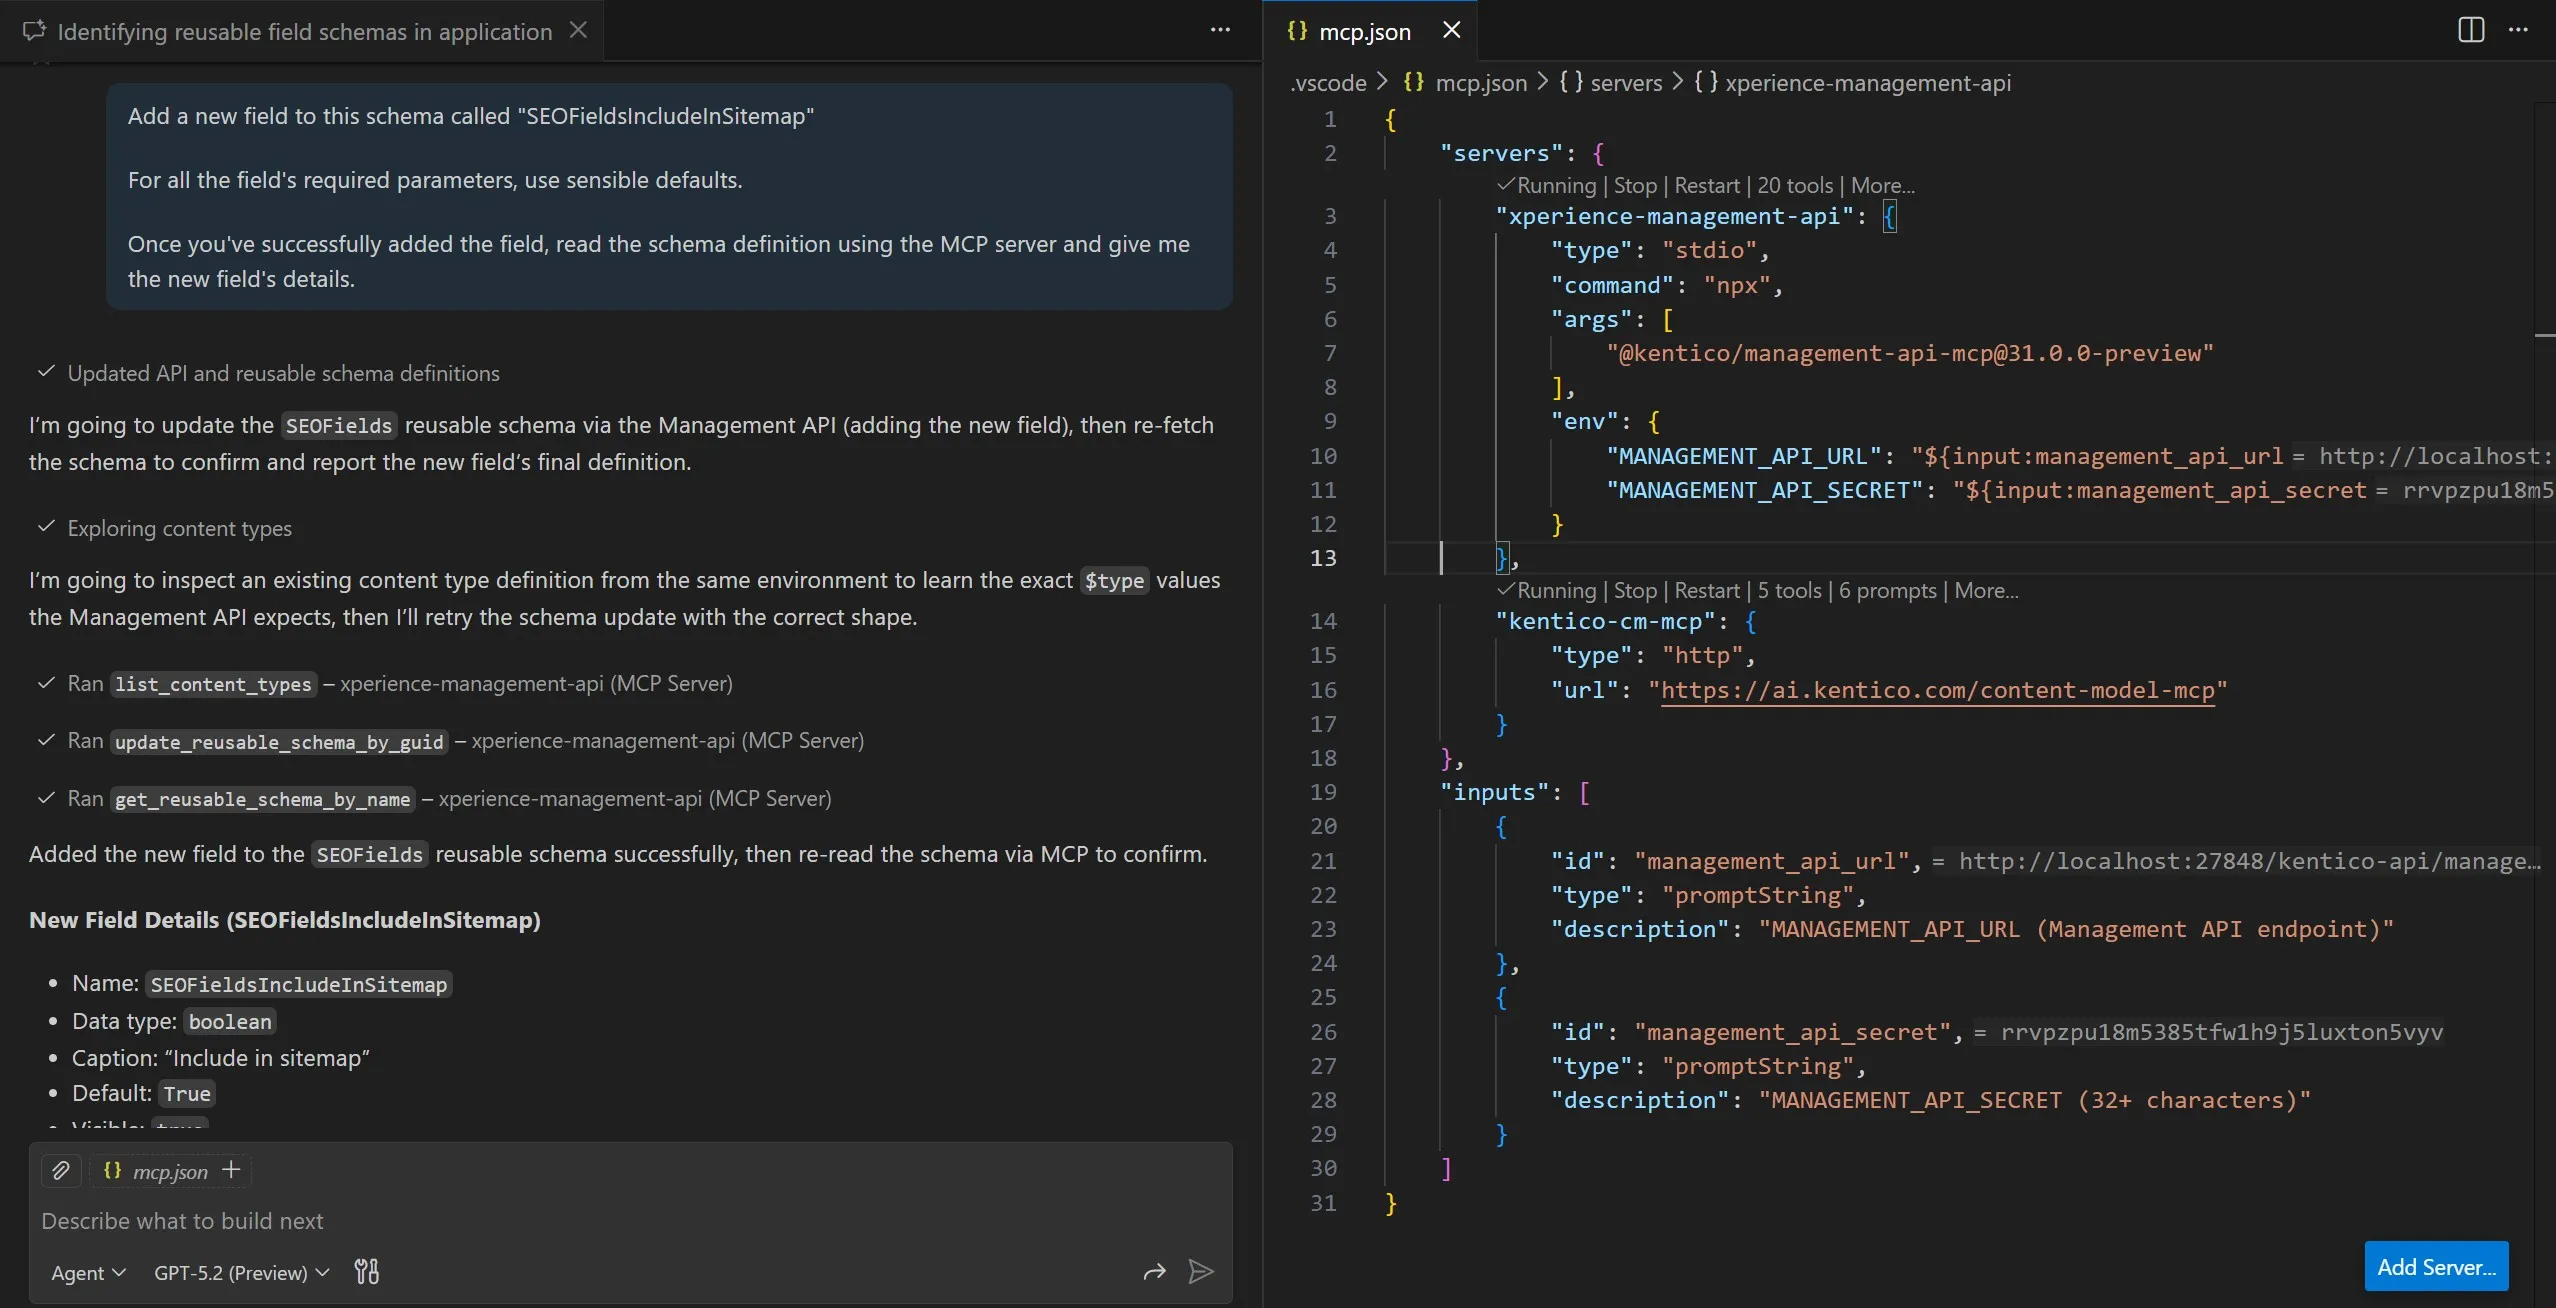2556x1308 pixels.
Task: Click Stop for kentico-cm-mcp server
Action: (1635, 591)
